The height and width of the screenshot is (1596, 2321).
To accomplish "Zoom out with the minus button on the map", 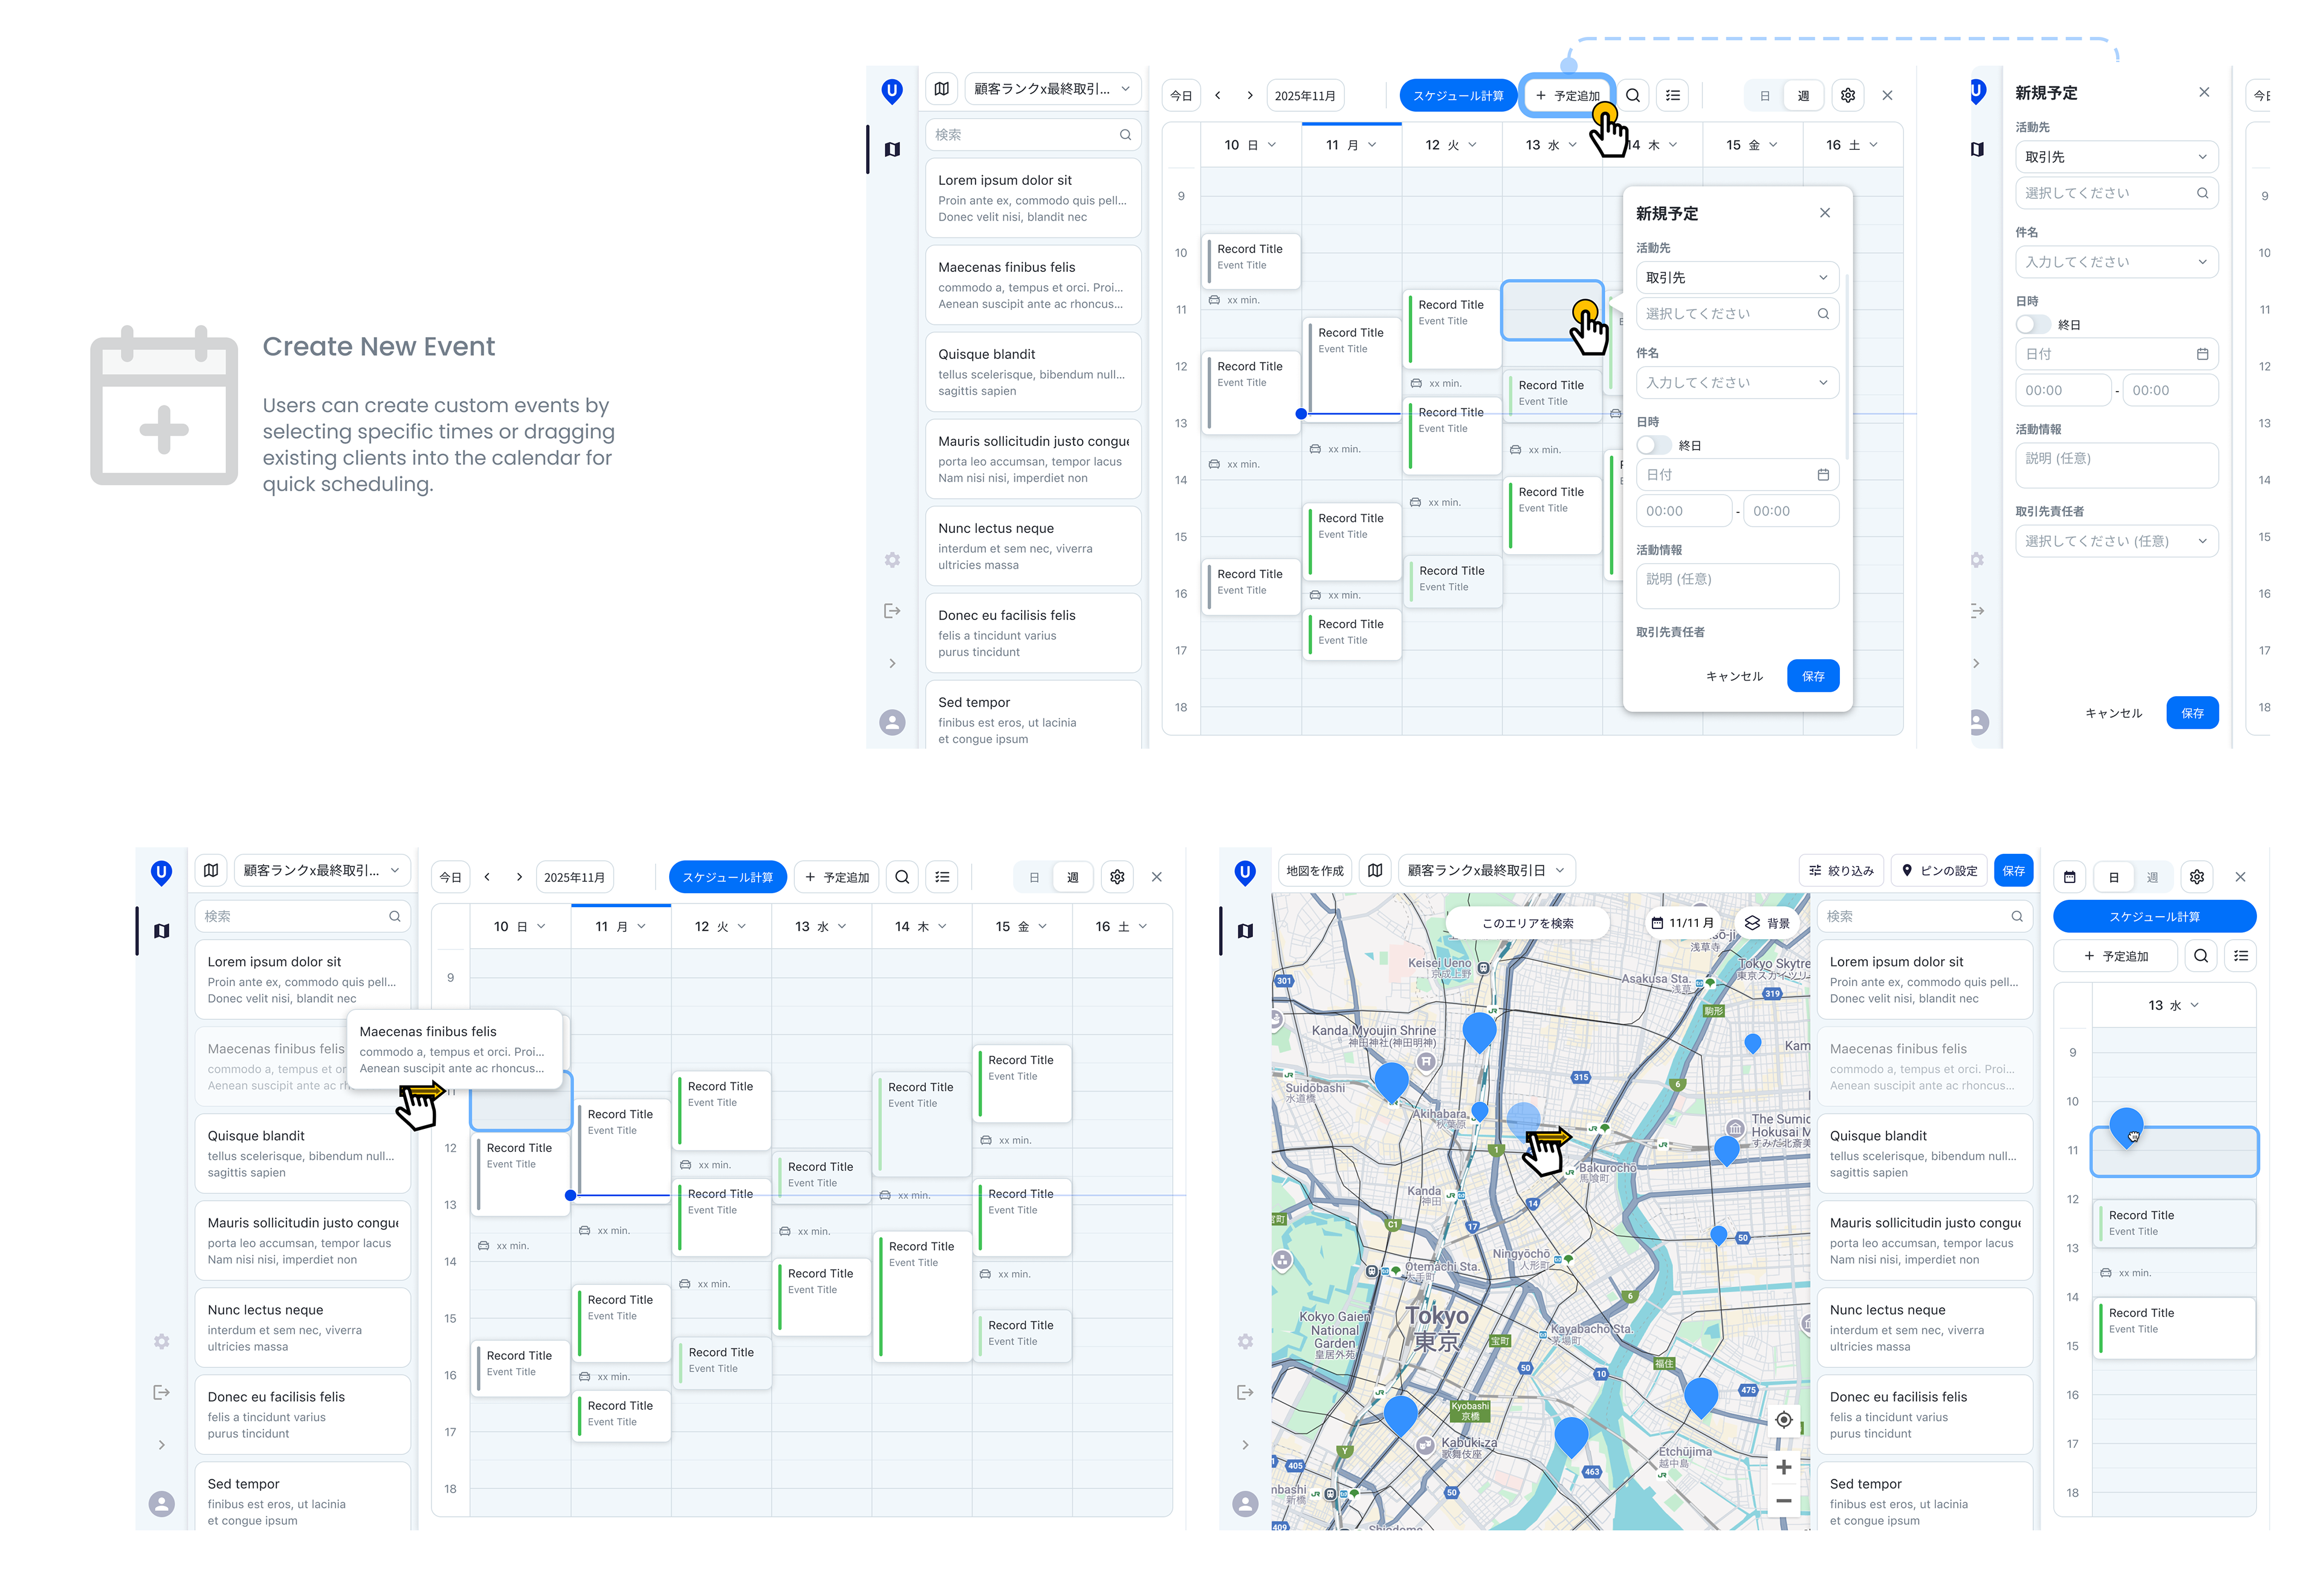I will pos(1783,1500).
